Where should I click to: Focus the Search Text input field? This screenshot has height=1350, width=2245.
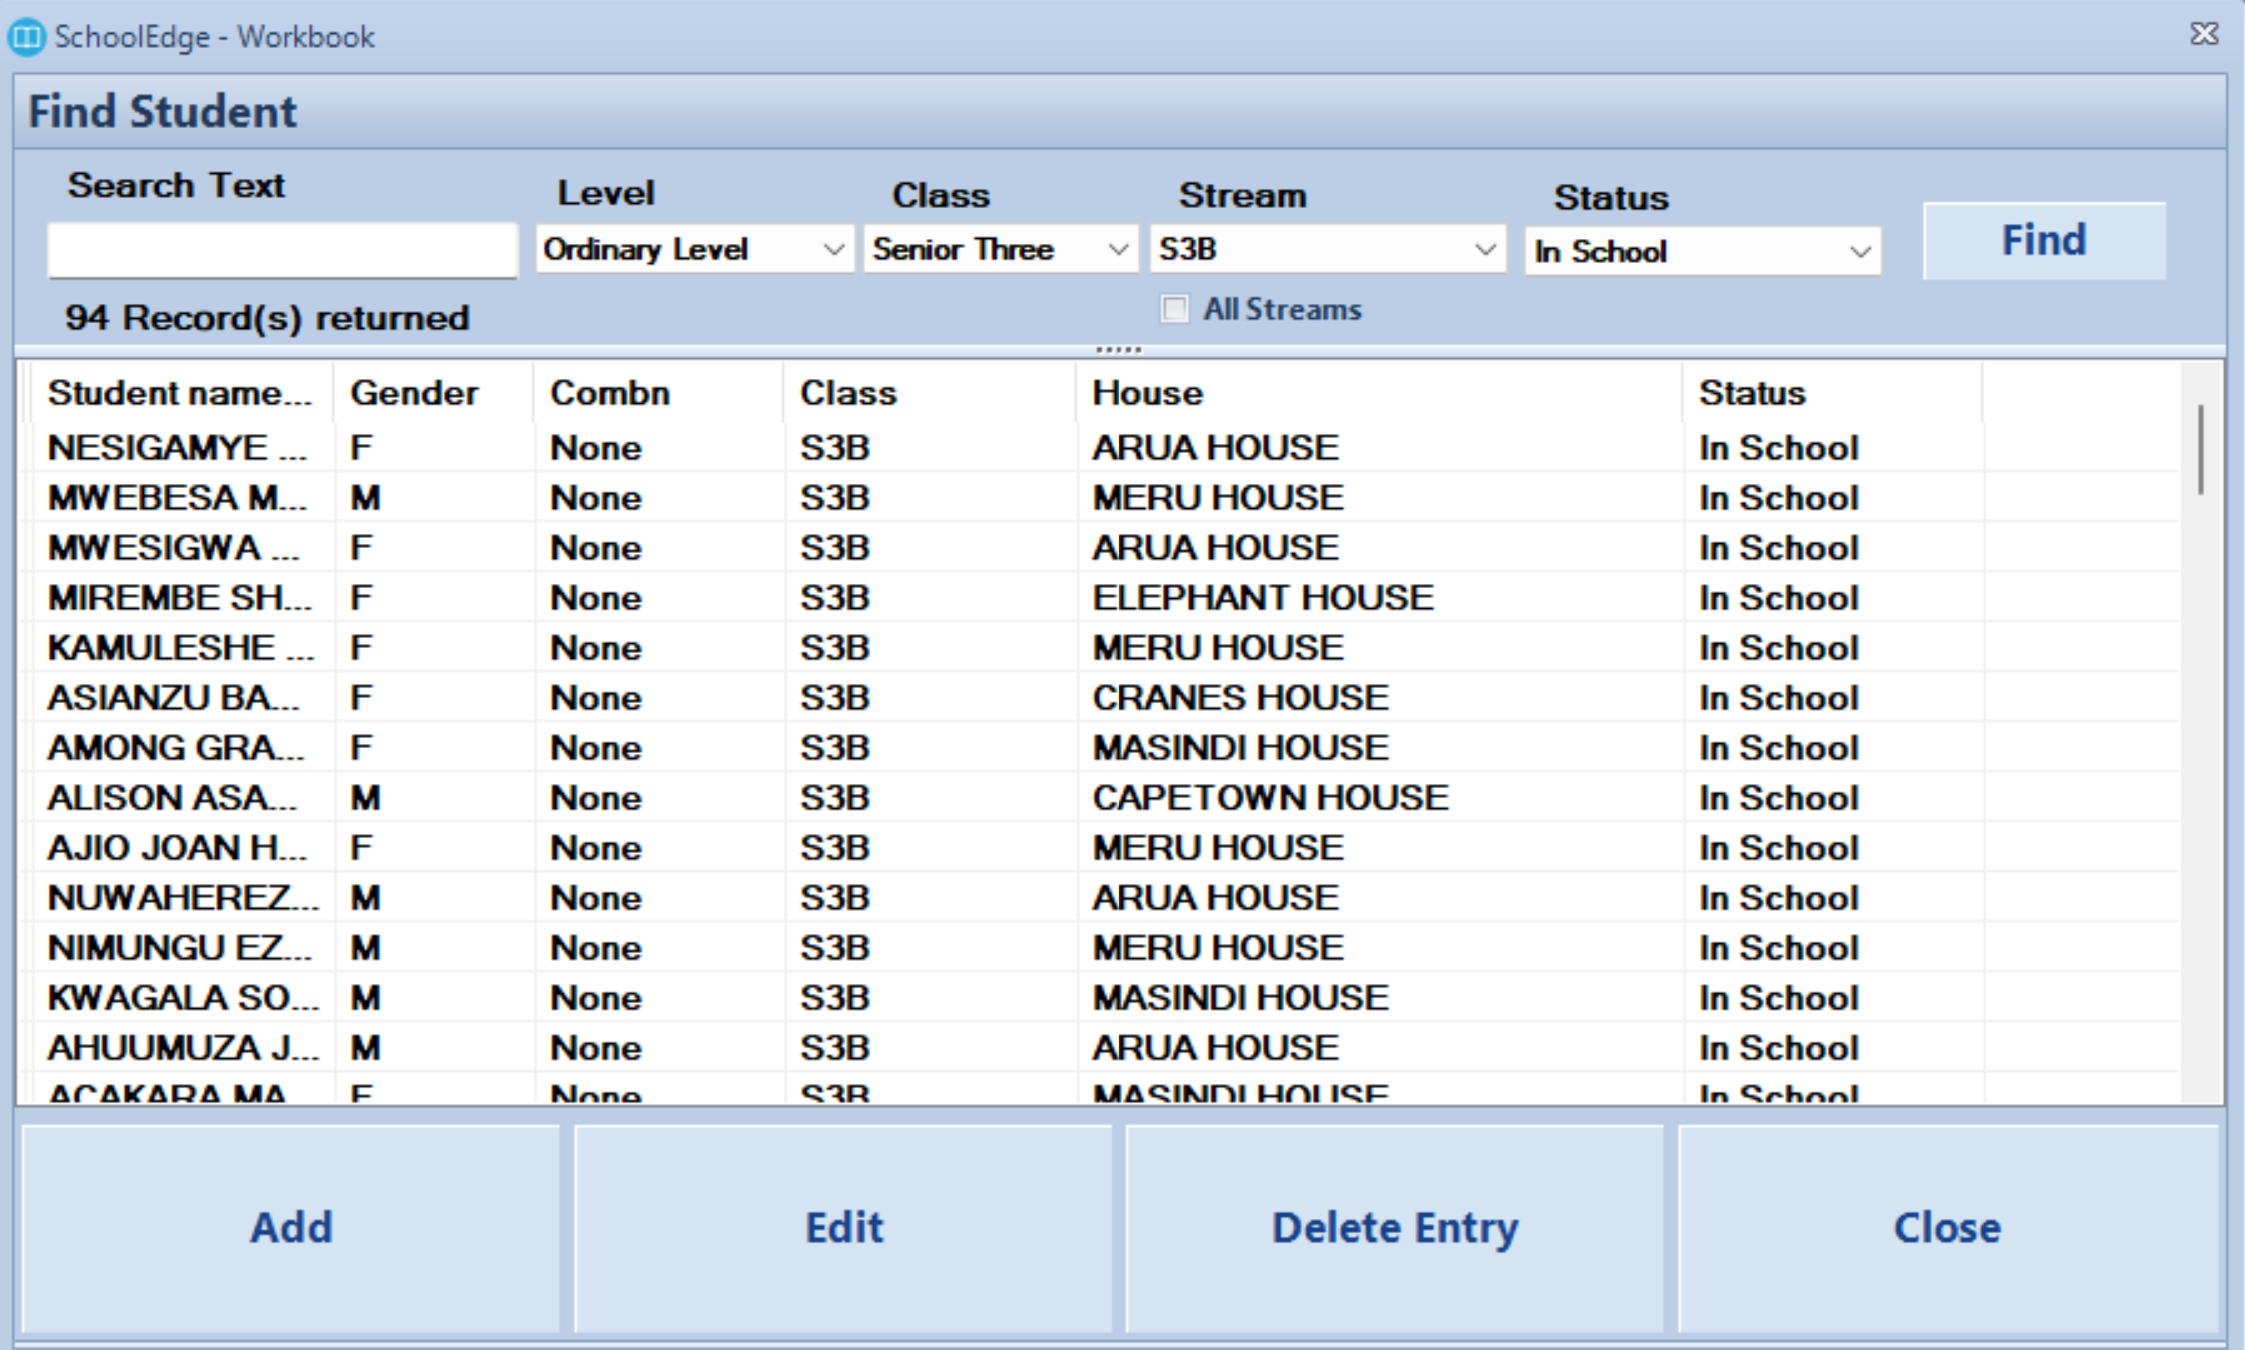pos(282,250)
